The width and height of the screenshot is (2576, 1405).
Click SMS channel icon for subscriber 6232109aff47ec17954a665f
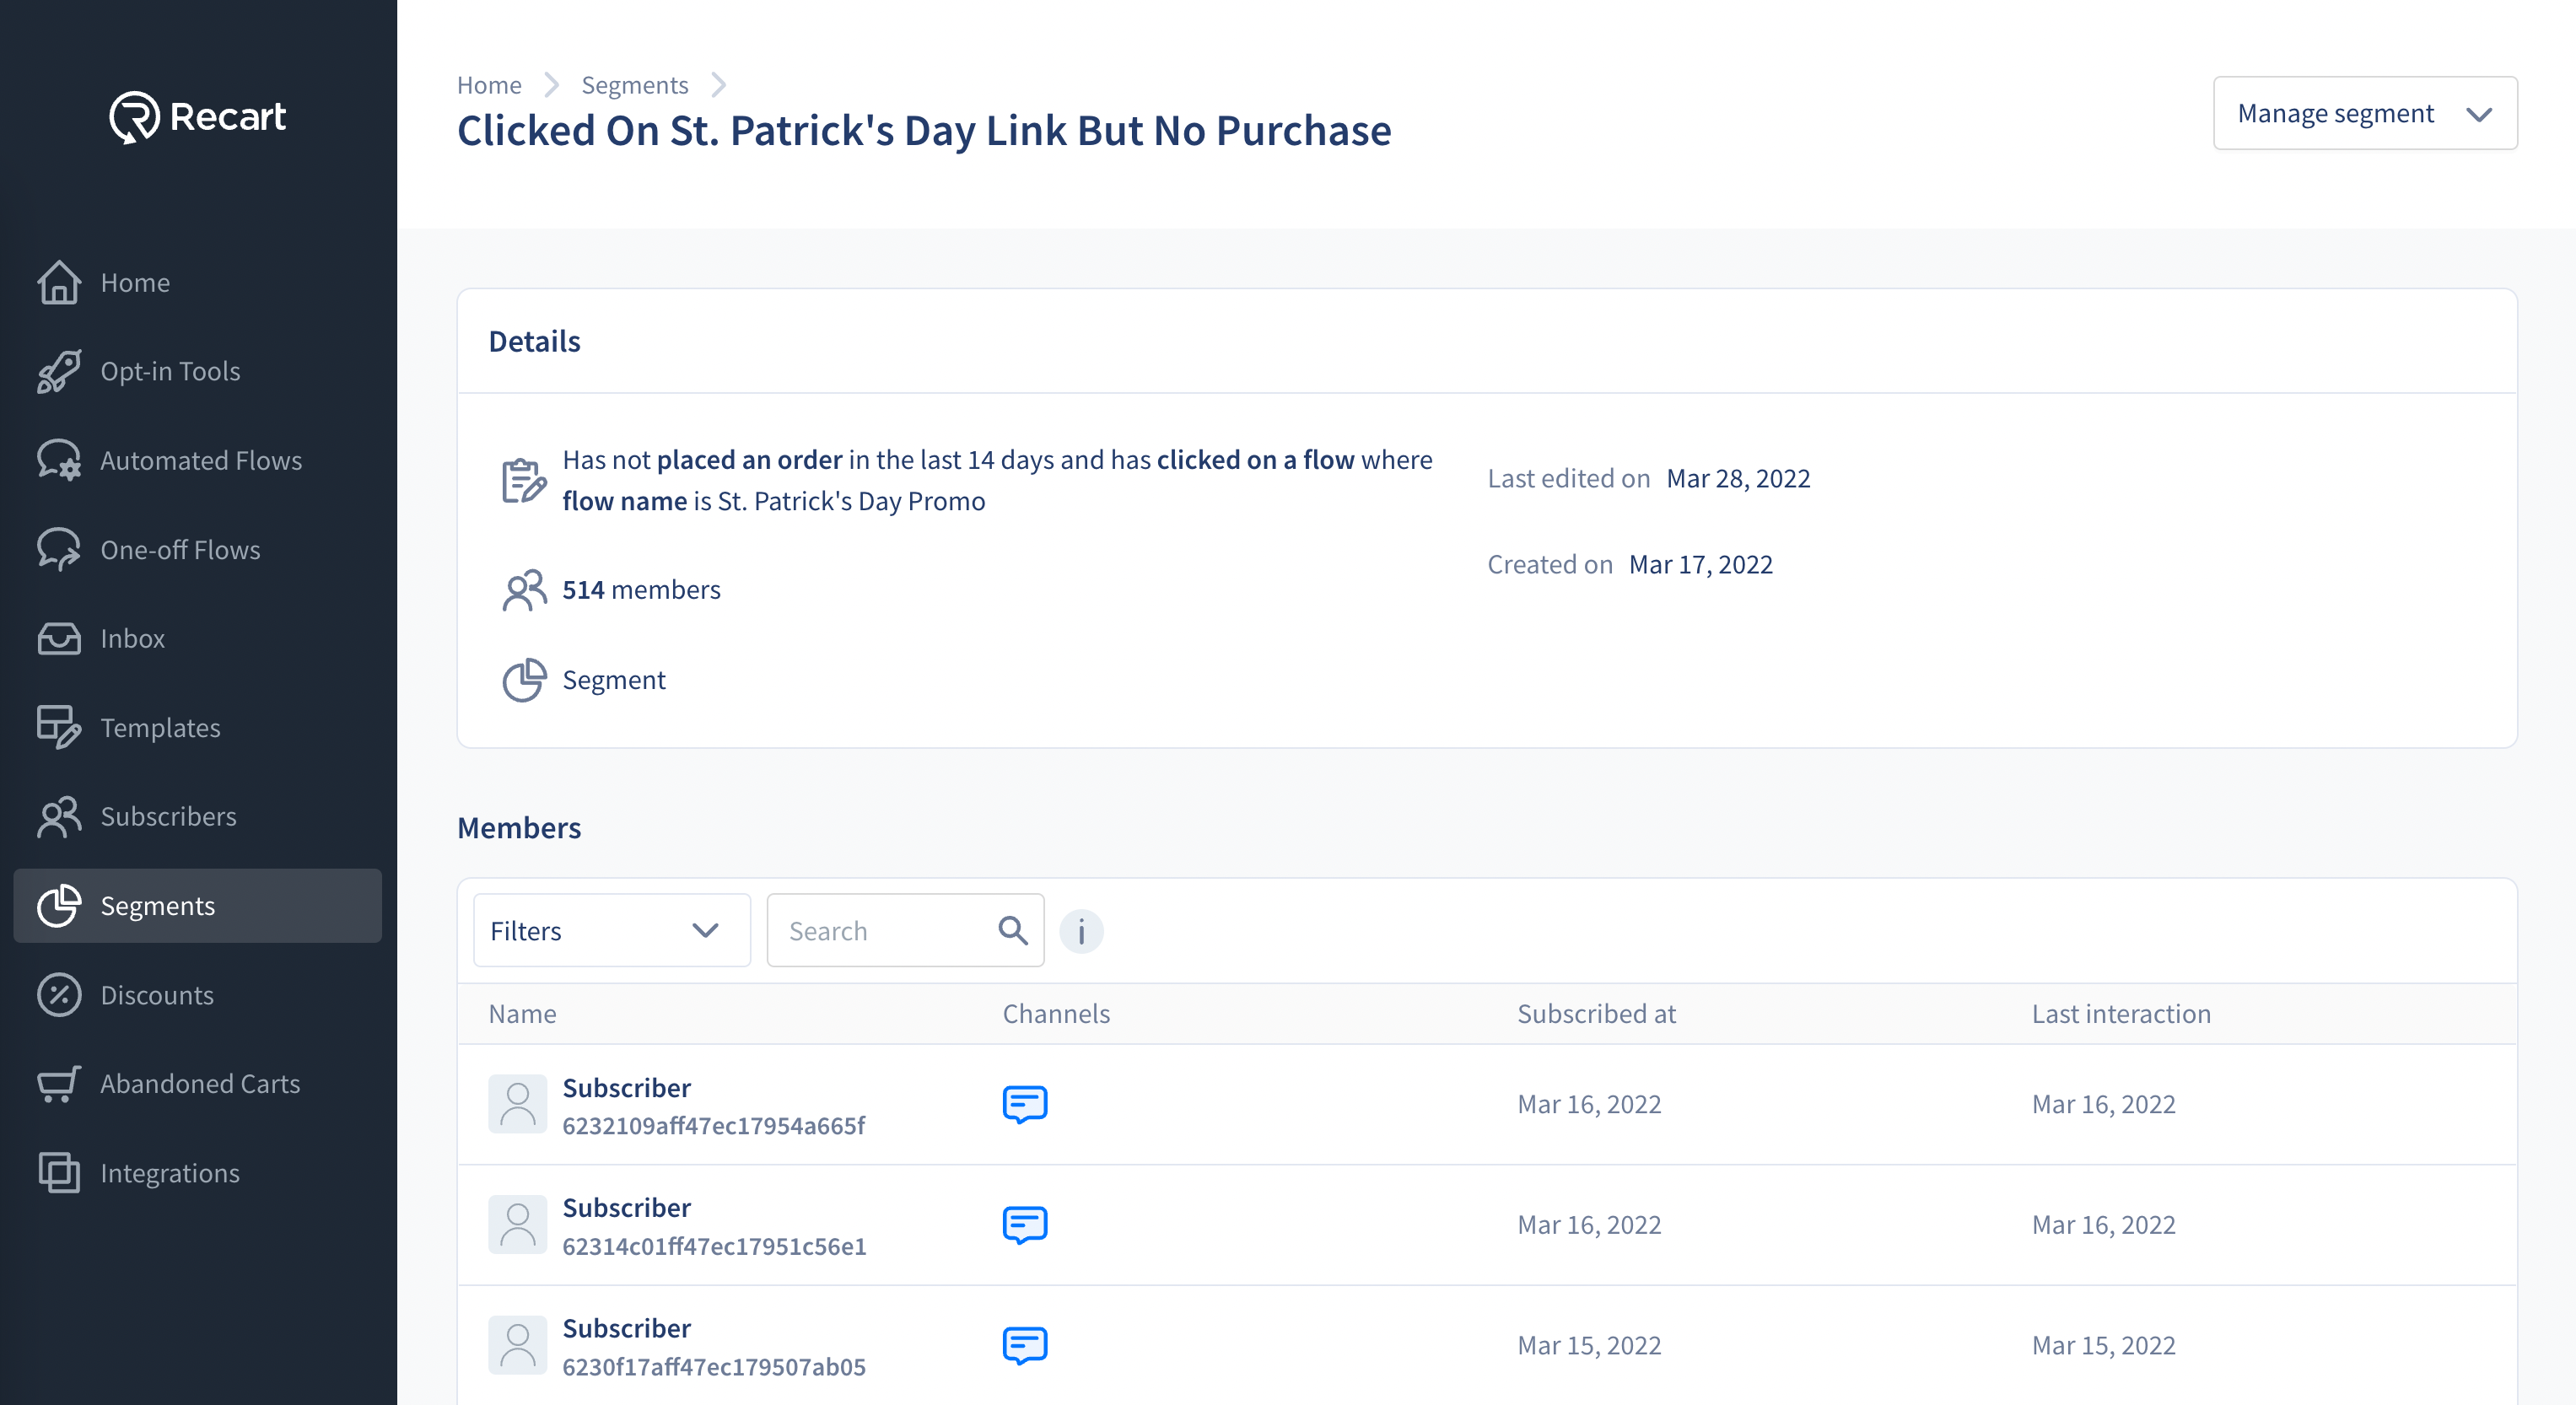tap(1025, 1104)
